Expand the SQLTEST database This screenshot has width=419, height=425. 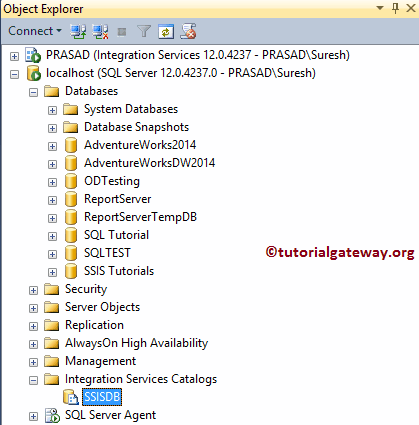(x=52, y=254)
